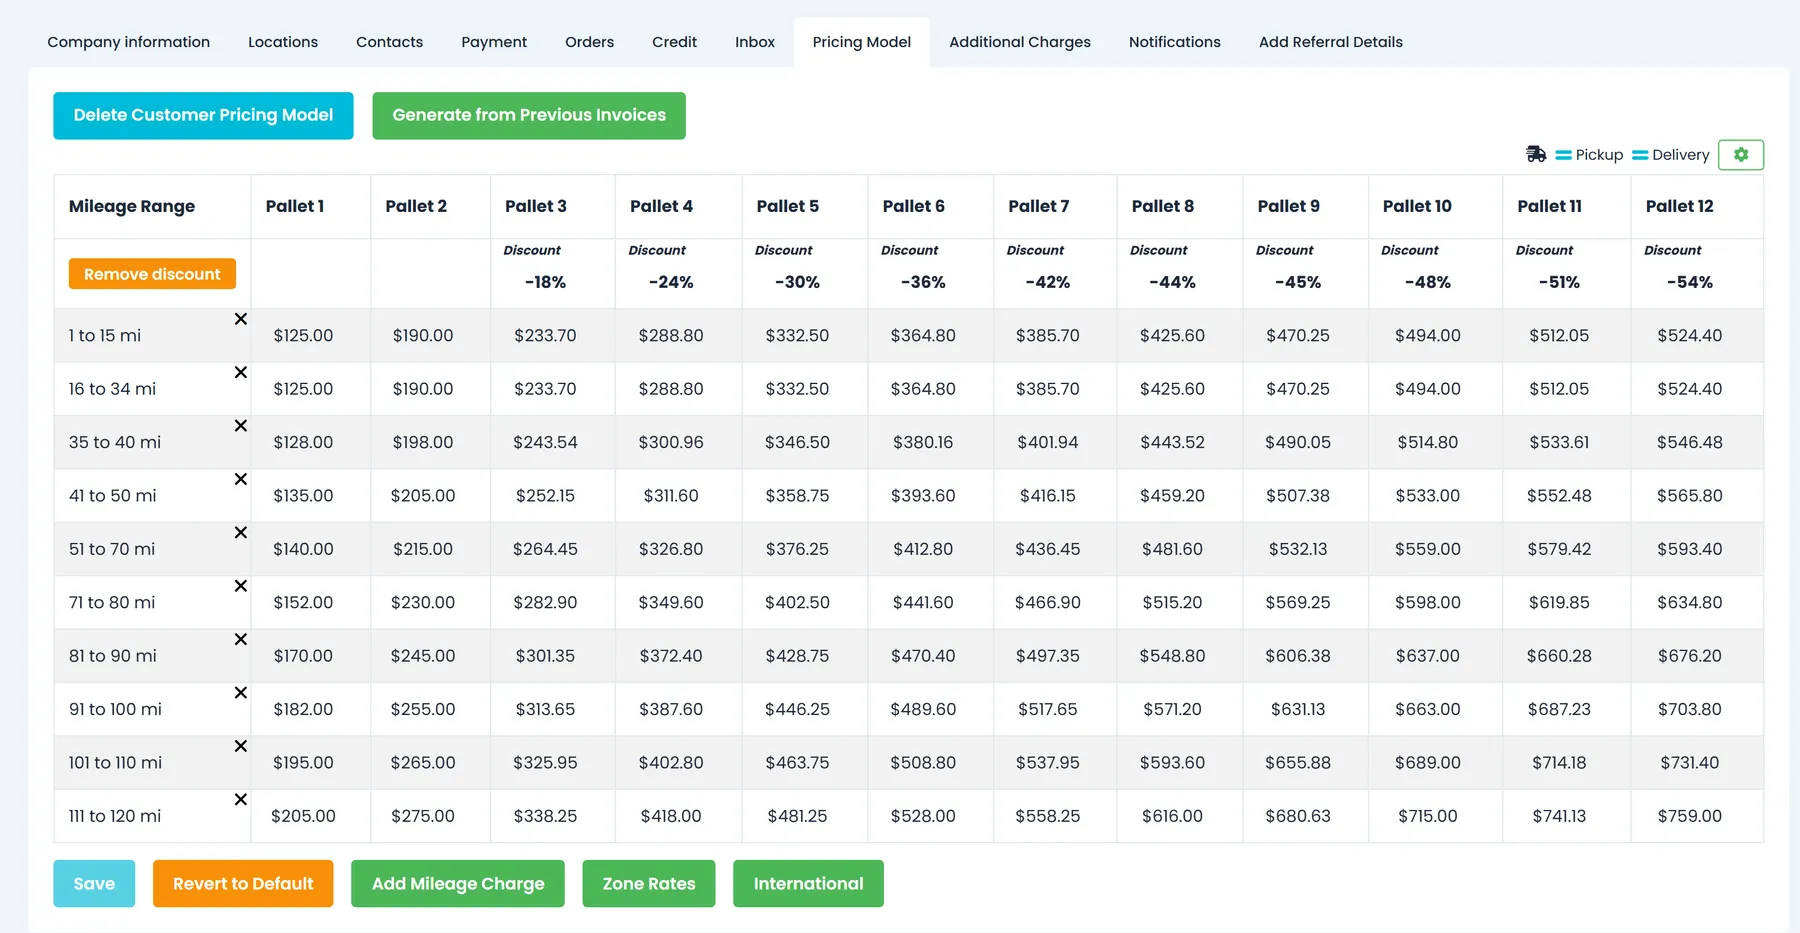Click the Remove discount button
The width and height of the screenshot is (1800, 933).
tap(152, 274)
